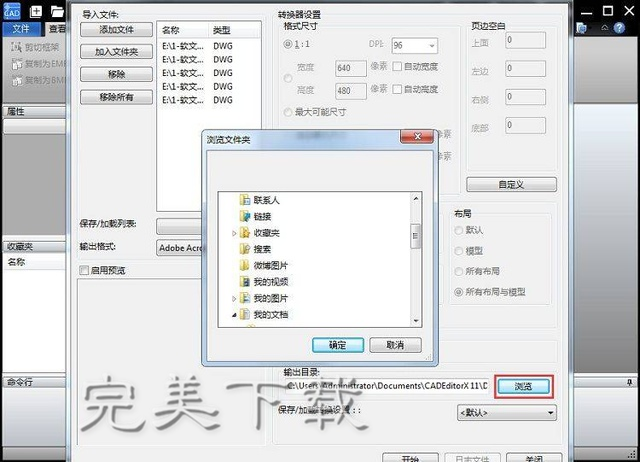Choose the 默认 layout radio

point(458,230)
